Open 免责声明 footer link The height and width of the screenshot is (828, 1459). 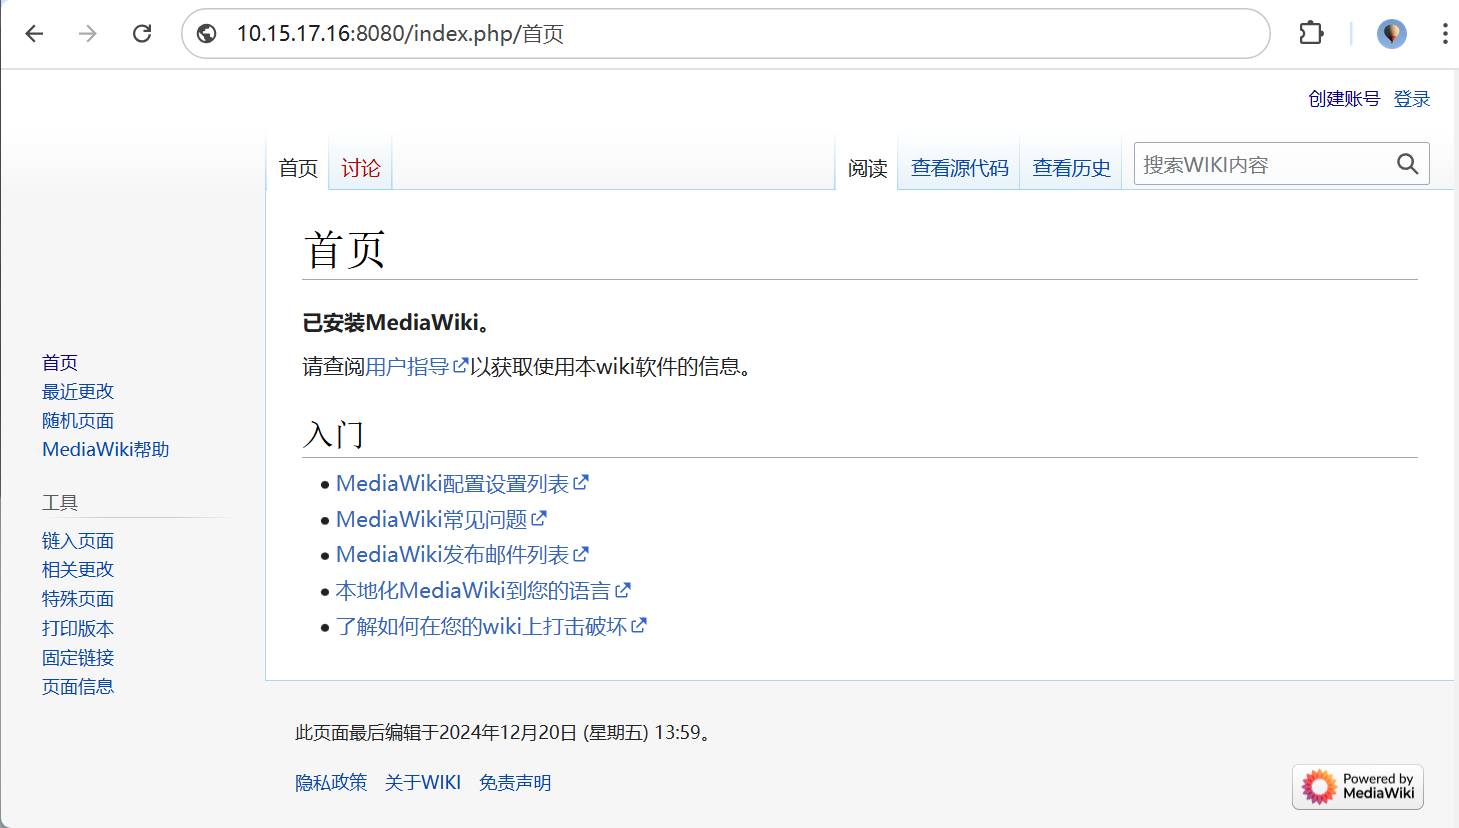(x=515, y=783)
